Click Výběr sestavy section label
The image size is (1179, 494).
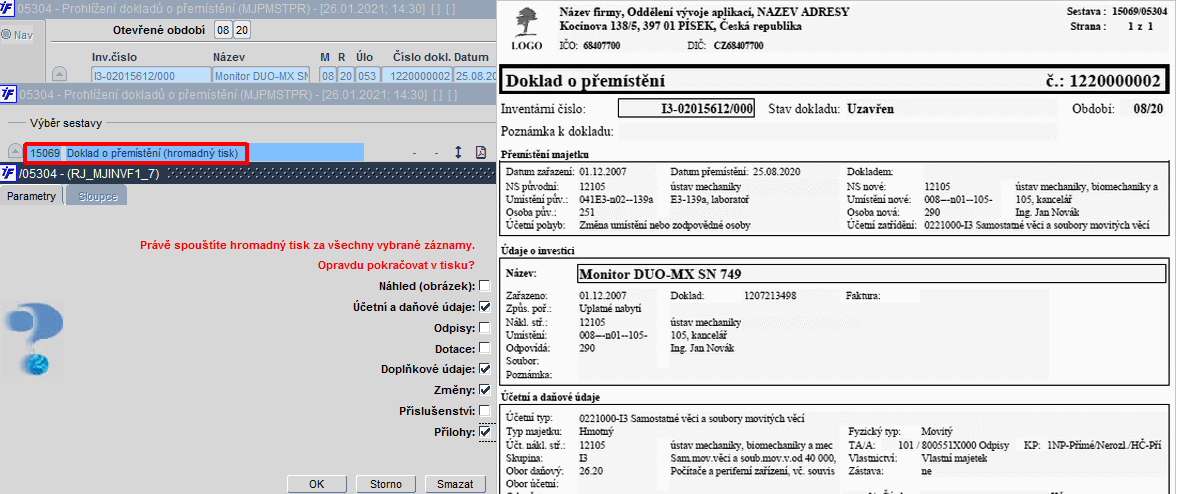point(65,123)
